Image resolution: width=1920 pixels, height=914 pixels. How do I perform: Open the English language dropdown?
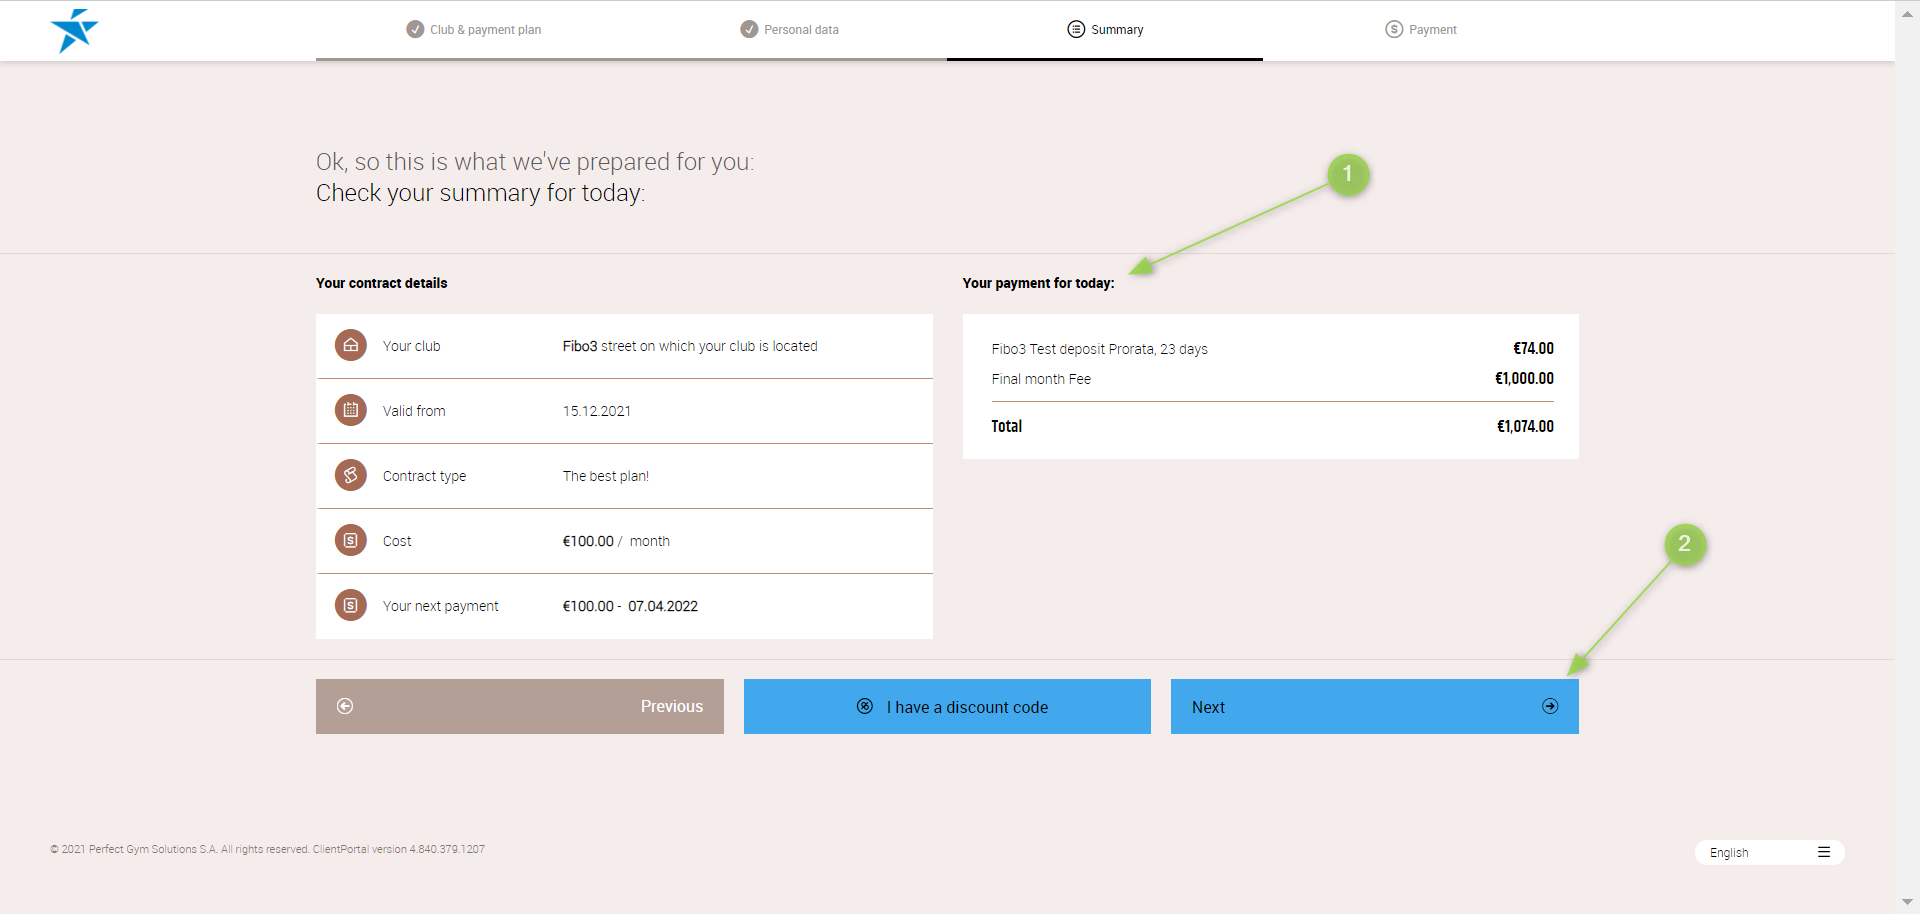pyautogui.click(x=1768, y=852)
